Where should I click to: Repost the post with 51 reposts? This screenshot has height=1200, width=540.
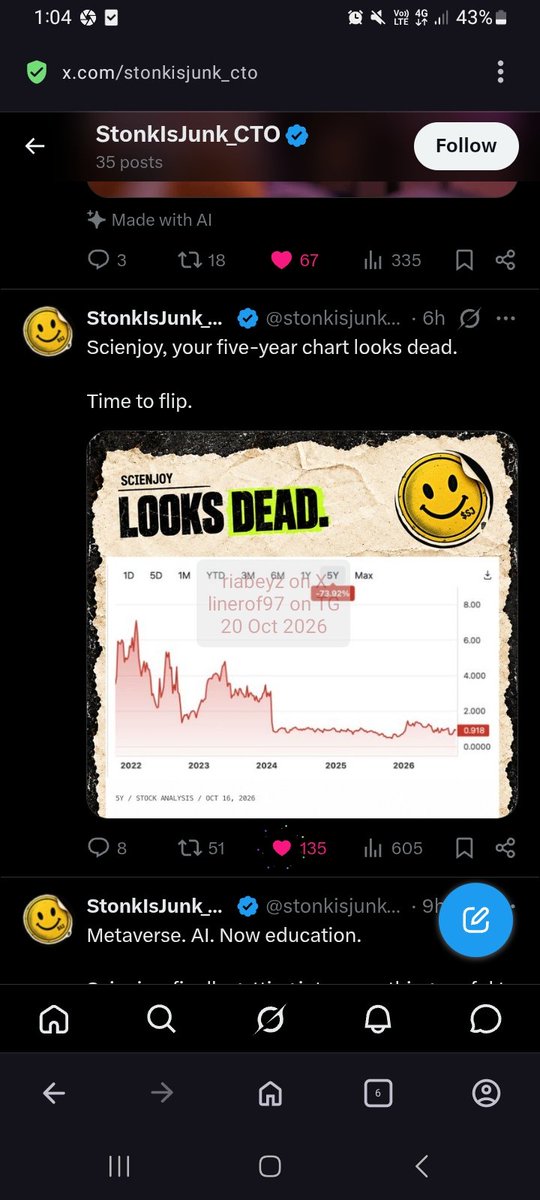click(x=200, y=848)
